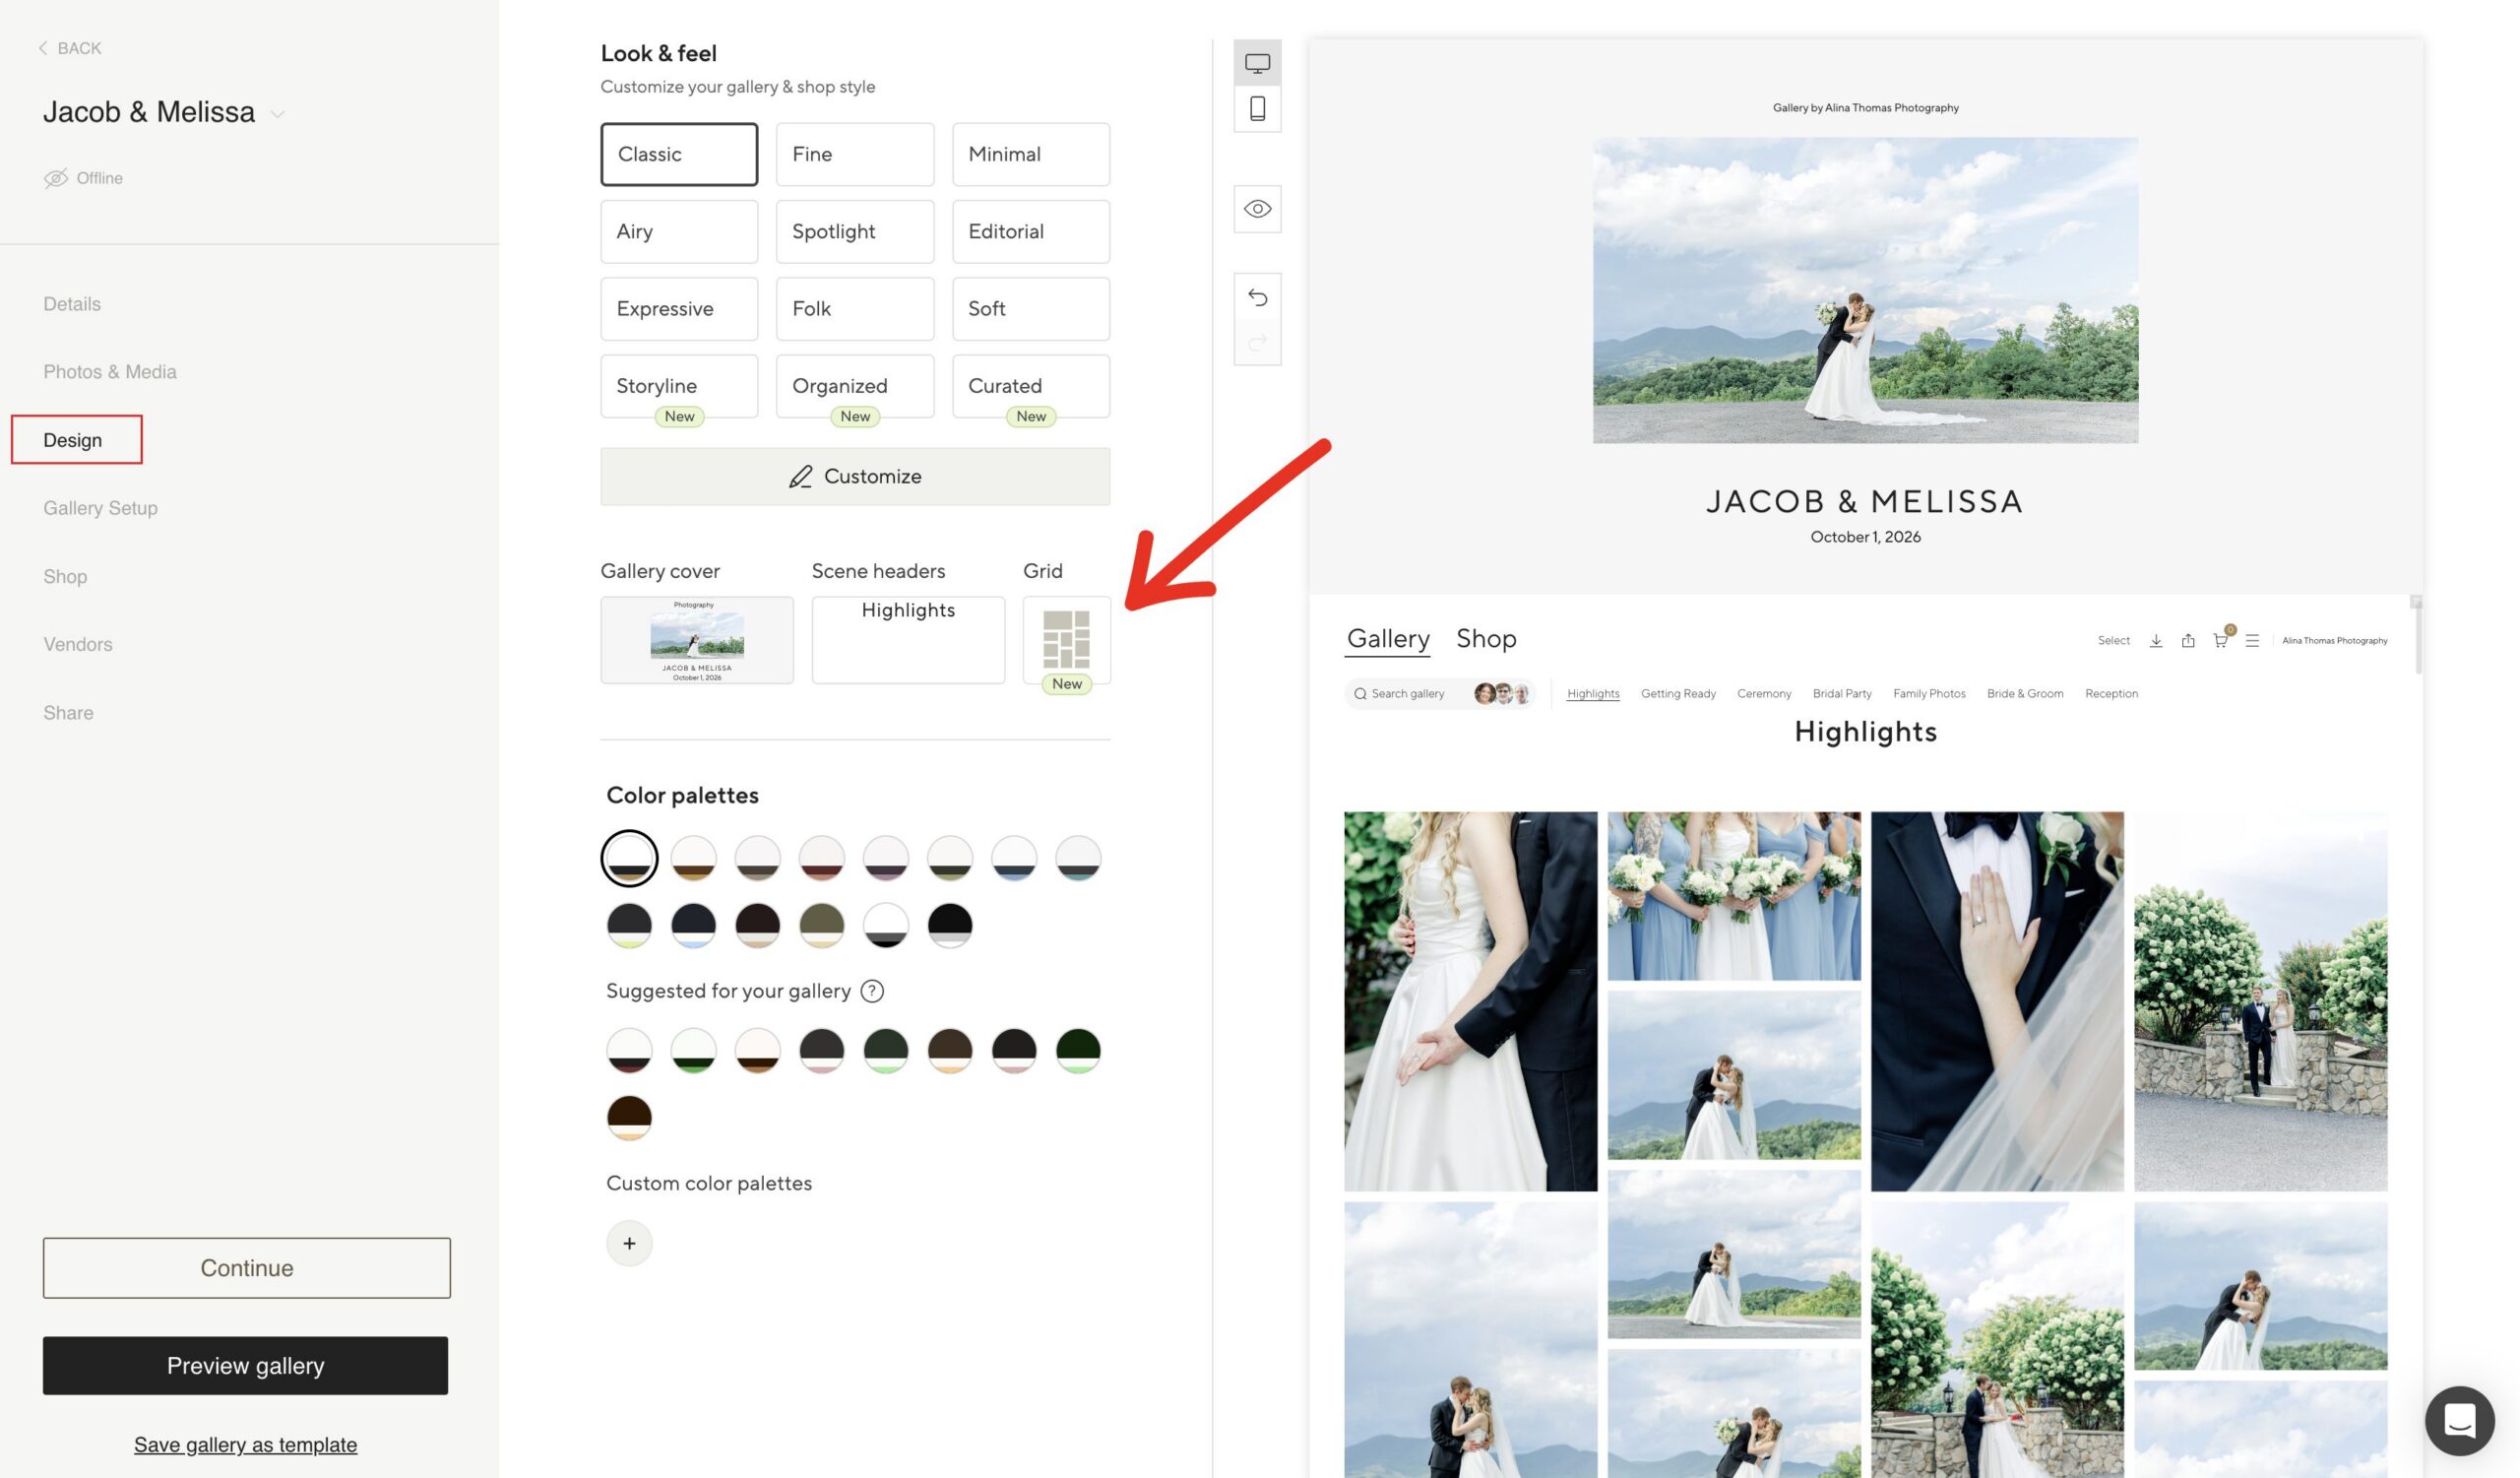Select the solid brown suggested palette
Viewport: 2520px width, 1478px height.
point(629,1116)
